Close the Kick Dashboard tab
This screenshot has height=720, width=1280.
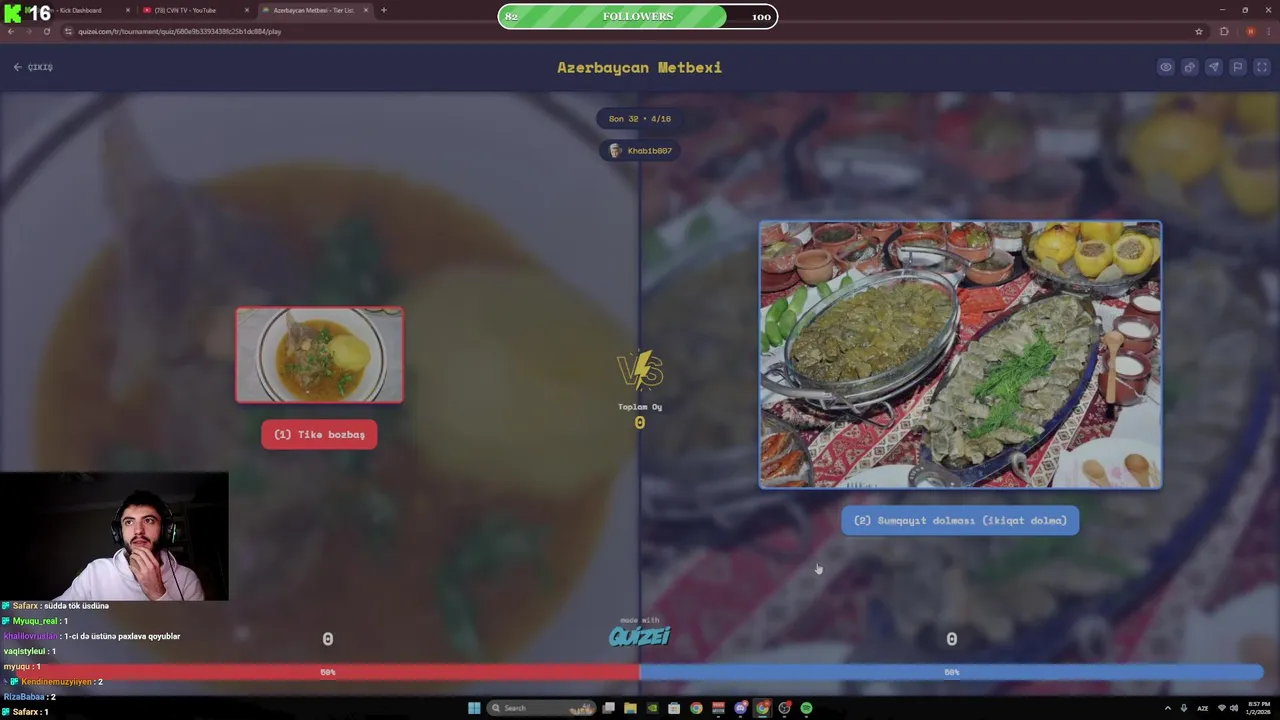(x=127, y=10)
